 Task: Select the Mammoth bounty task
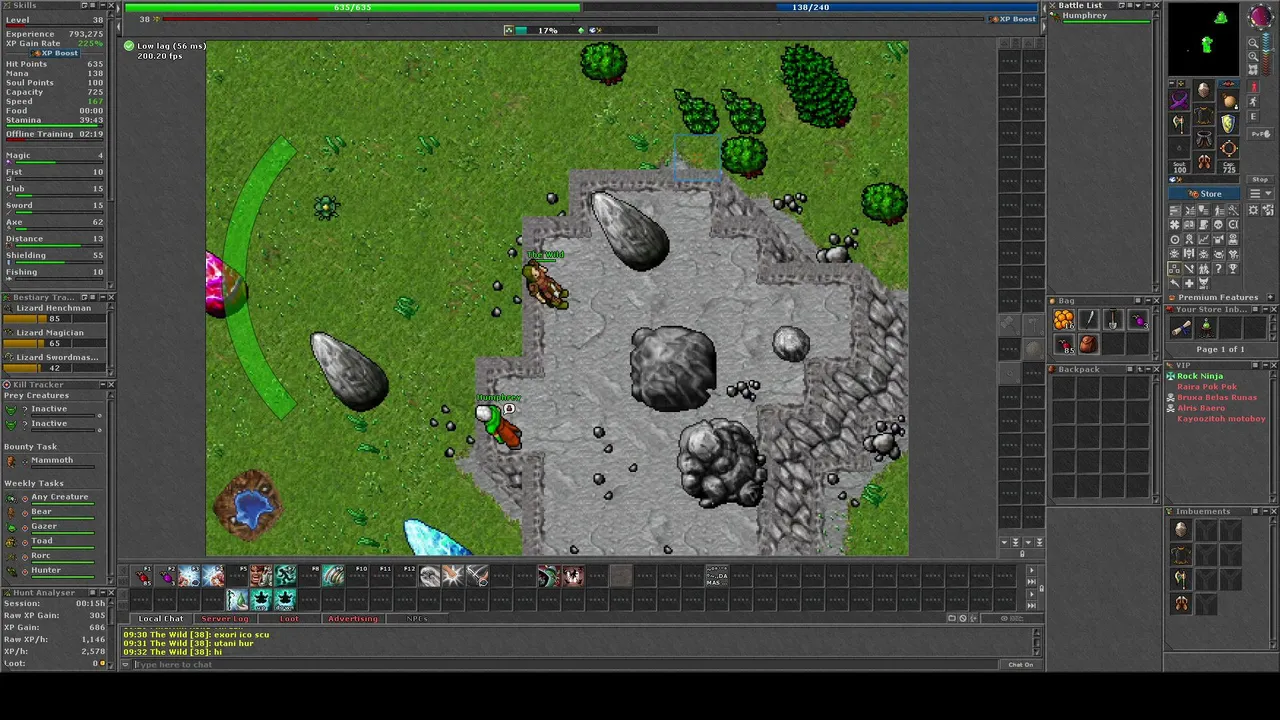click(x=52, y=460)
